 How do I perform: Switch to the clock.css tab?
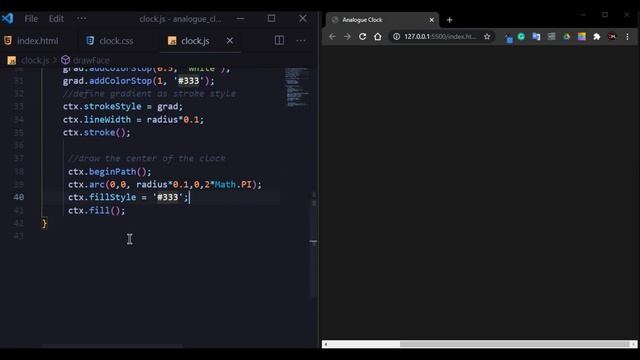click(109, 41)
